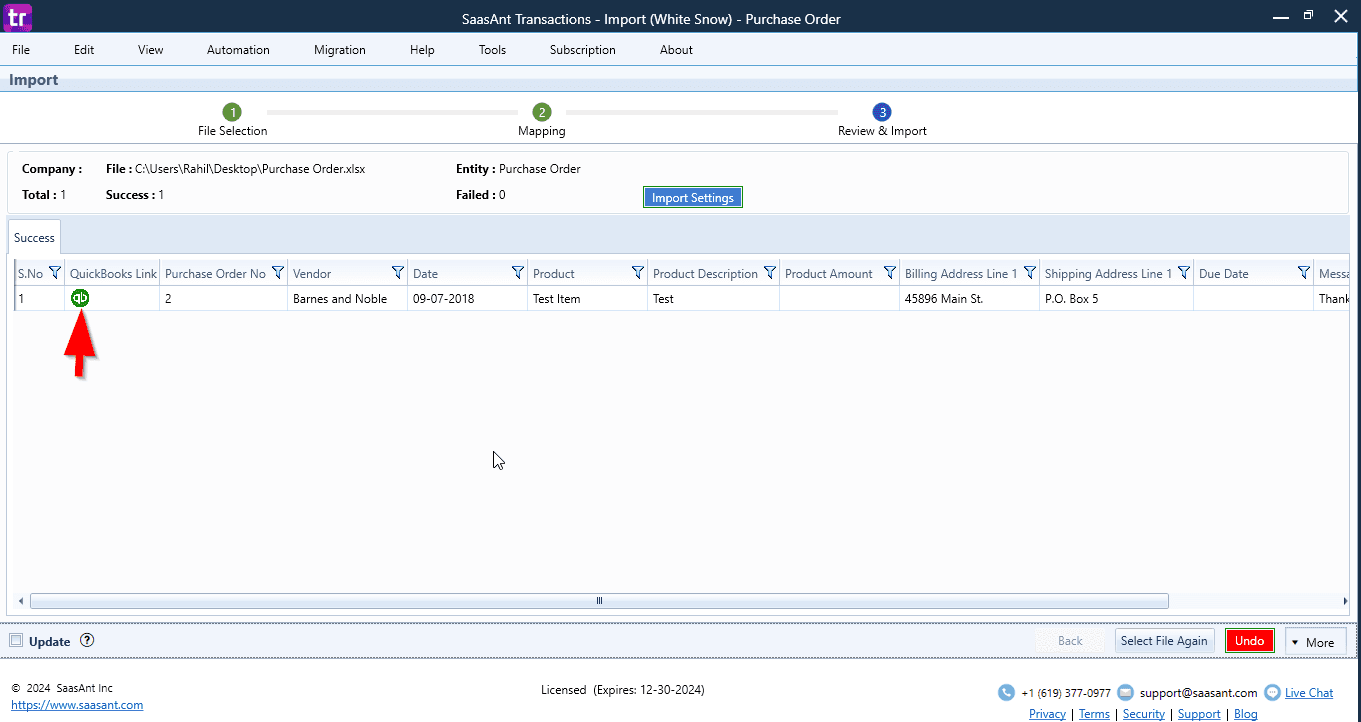
Task: Open the Blog link
Action: point(1245,714)
